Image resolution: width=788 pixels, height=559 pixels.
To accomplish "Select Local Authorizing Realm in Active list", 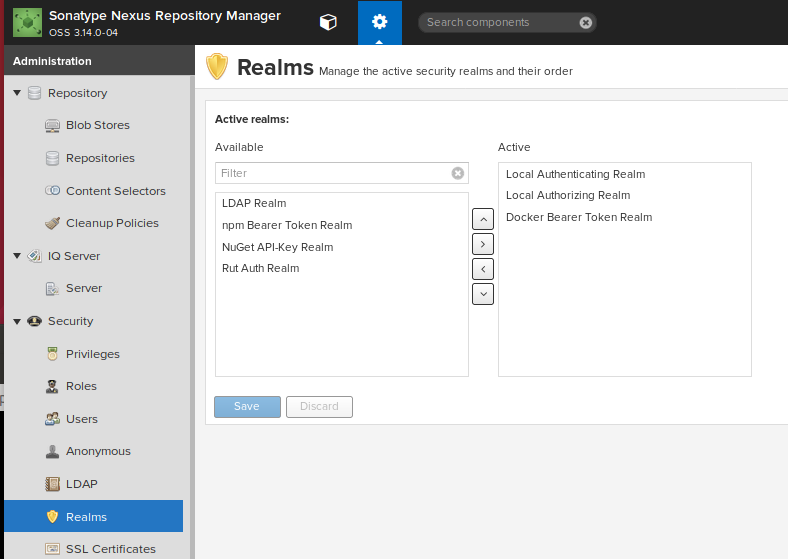I will pos(625,196).
